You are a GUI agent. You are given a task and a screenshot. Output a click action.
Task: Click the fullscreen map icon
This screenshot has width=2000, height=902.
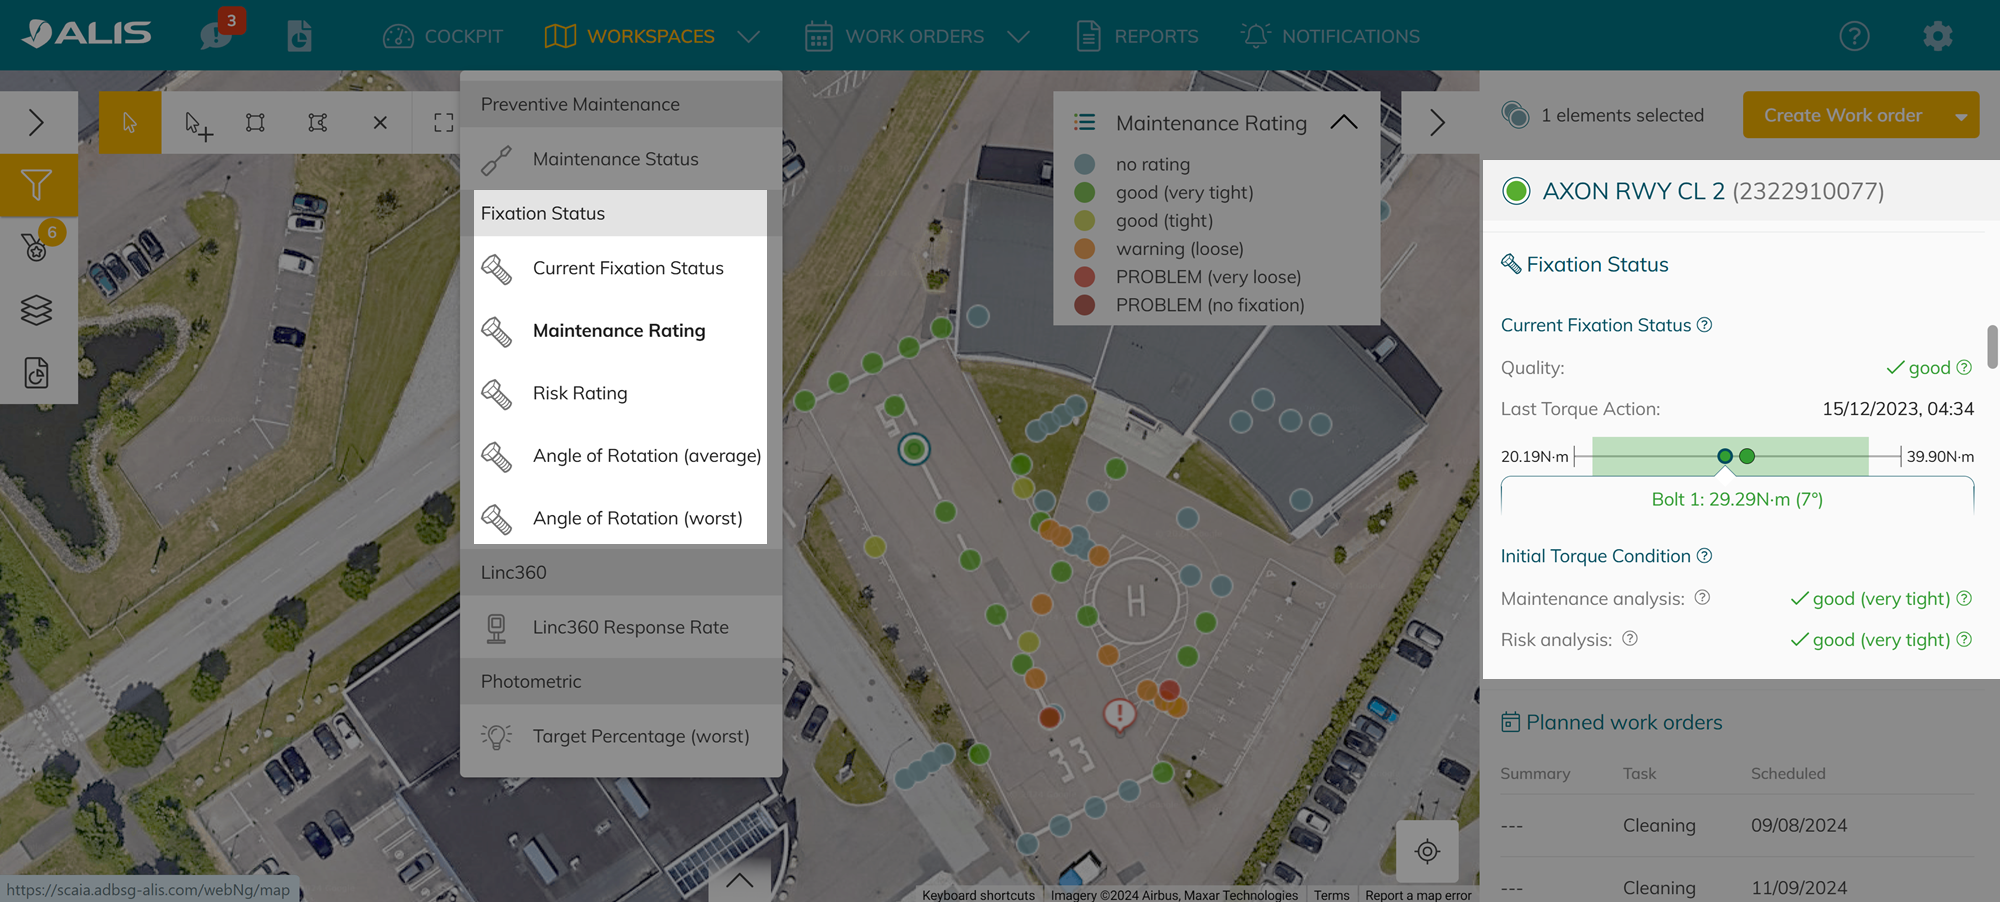pos(443,123)
